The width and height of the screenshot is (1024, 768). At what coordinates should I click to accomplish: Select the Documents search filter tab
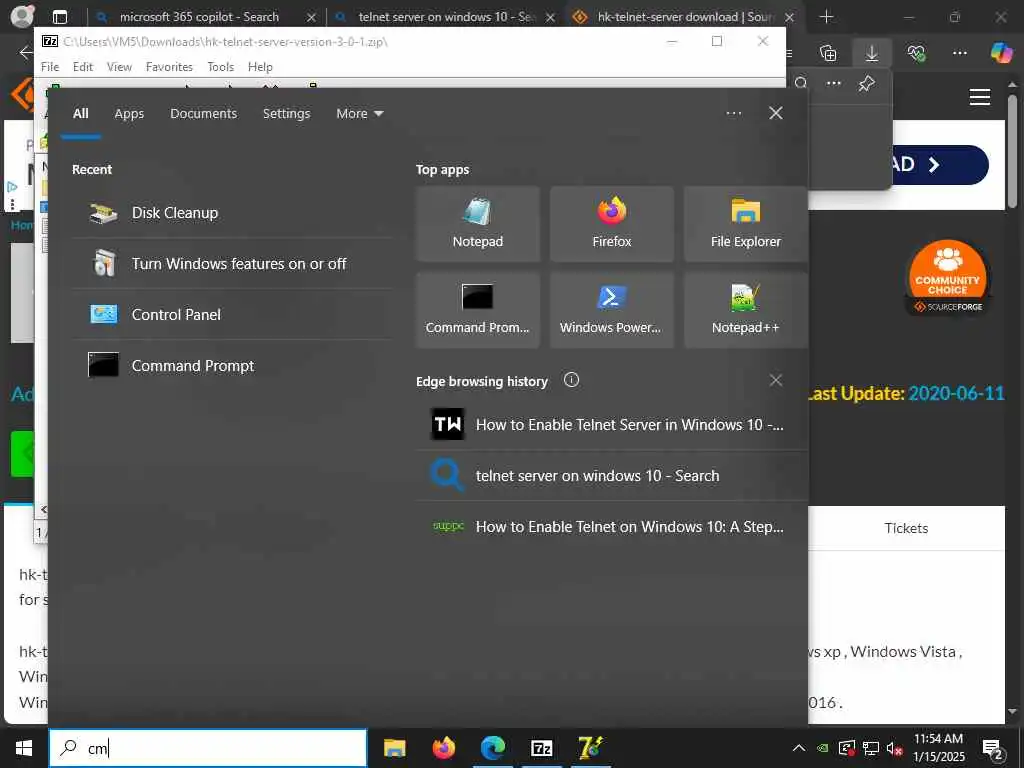click(x=204, y=114)
